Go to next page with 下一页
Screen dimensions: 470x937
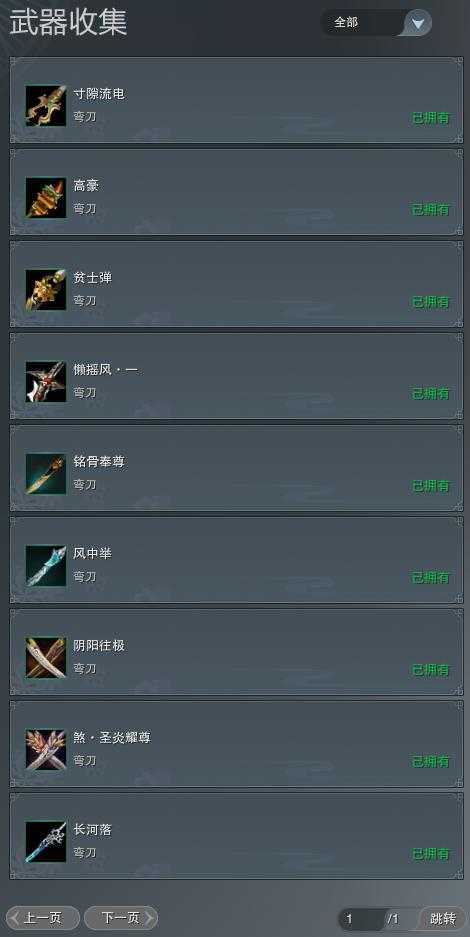[x=121, y=918]
